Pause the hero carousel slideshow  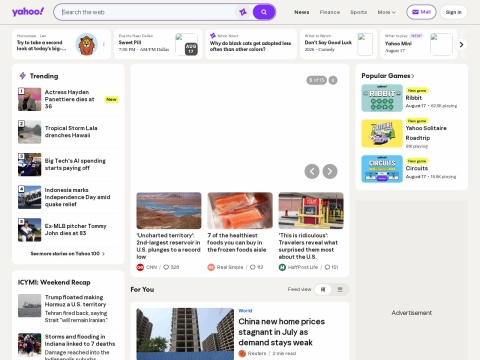(x=333, y=80)
